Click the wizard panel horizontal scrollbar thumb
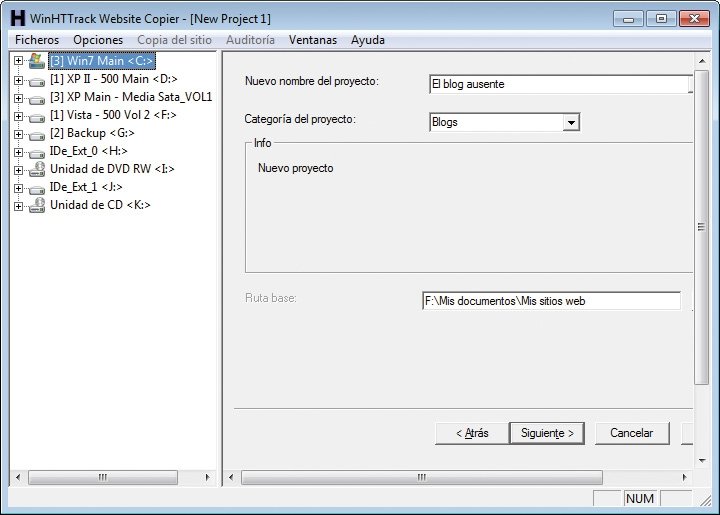This screenshot has width=720, height=515. click(422, 477)
